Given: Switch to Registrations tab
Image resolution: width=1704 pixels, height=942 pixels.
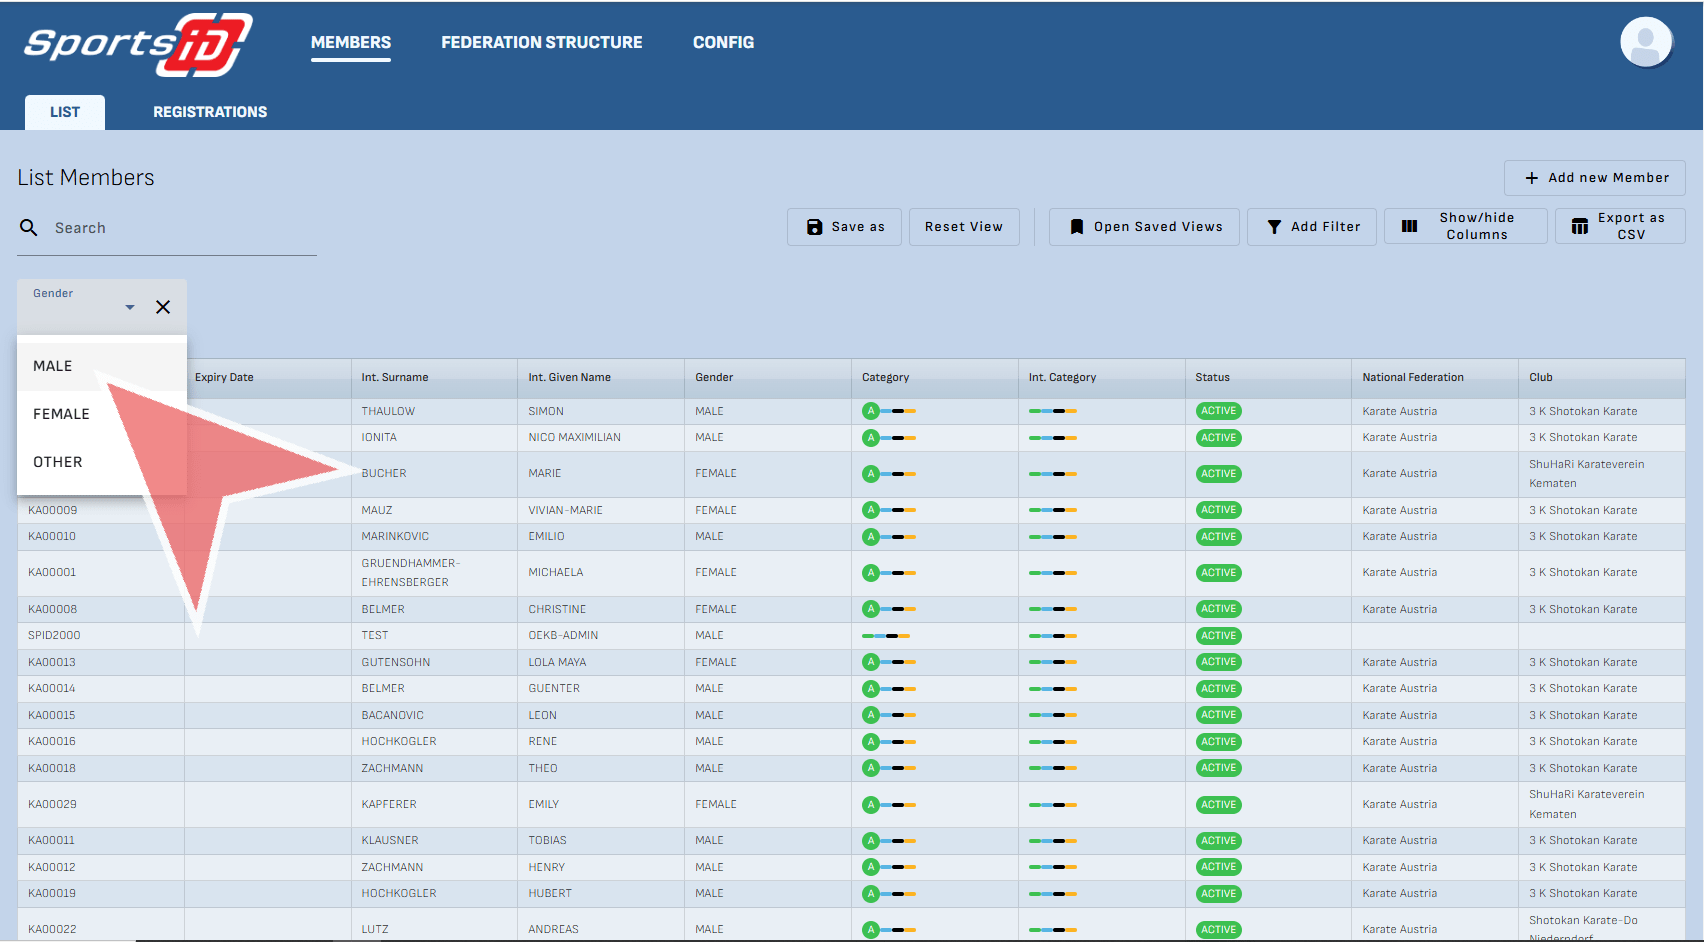Looking at the screenshot, I should 210,112.
